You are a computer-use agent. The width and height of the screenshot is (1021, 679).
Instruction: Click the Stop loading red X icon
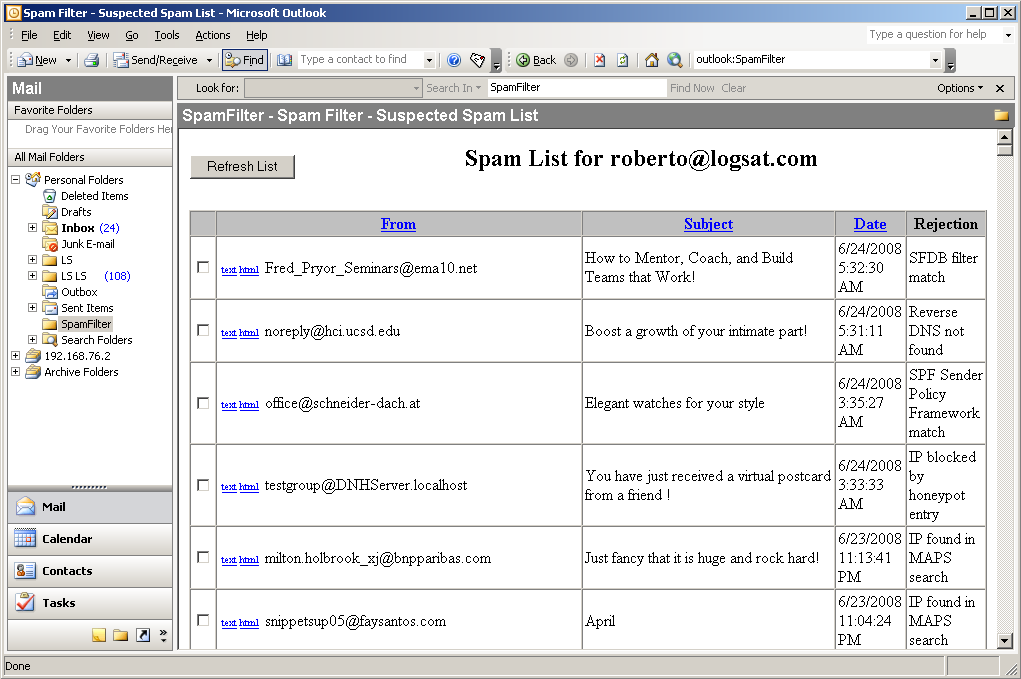pyautogui.click(x=600, y=60)
